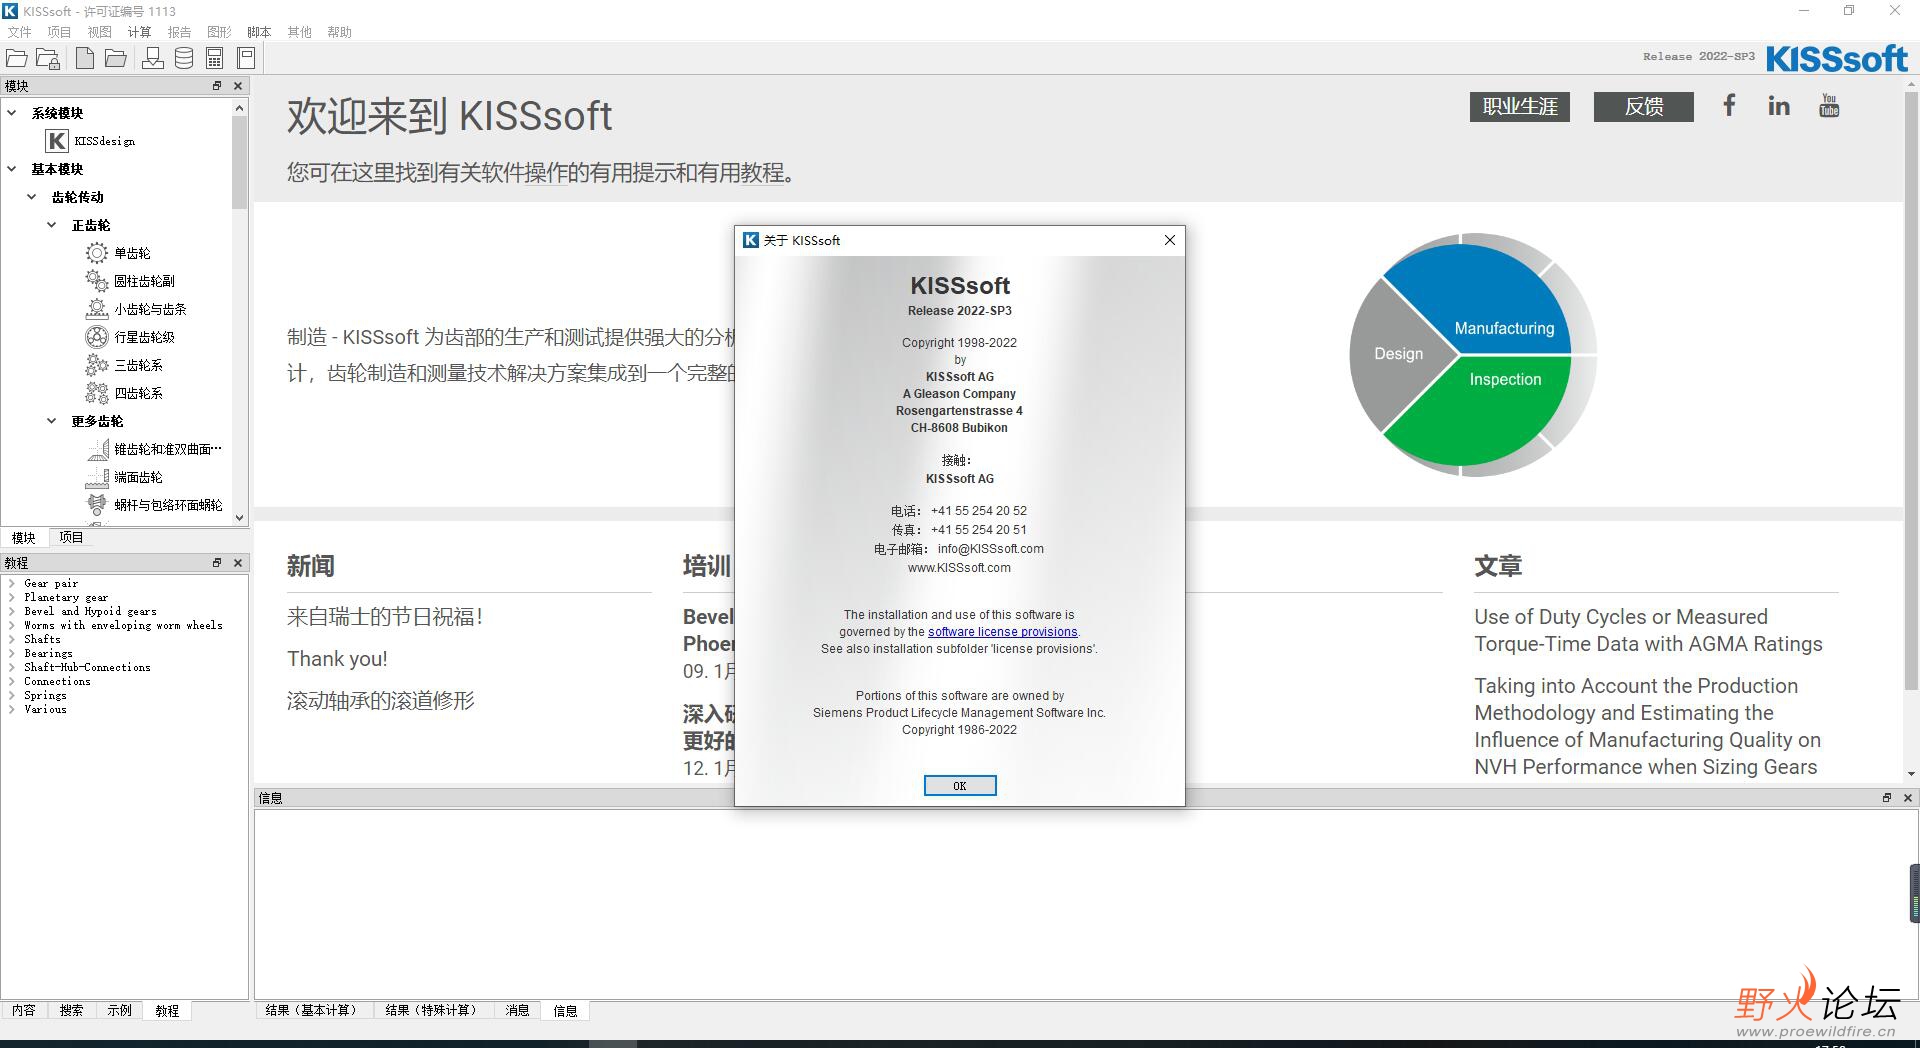The width and height of the screenshot is (1920, 1048).
Task: Click the locked project folder toolbar icon
Action: pyautogui.click(x=48, y=58)
